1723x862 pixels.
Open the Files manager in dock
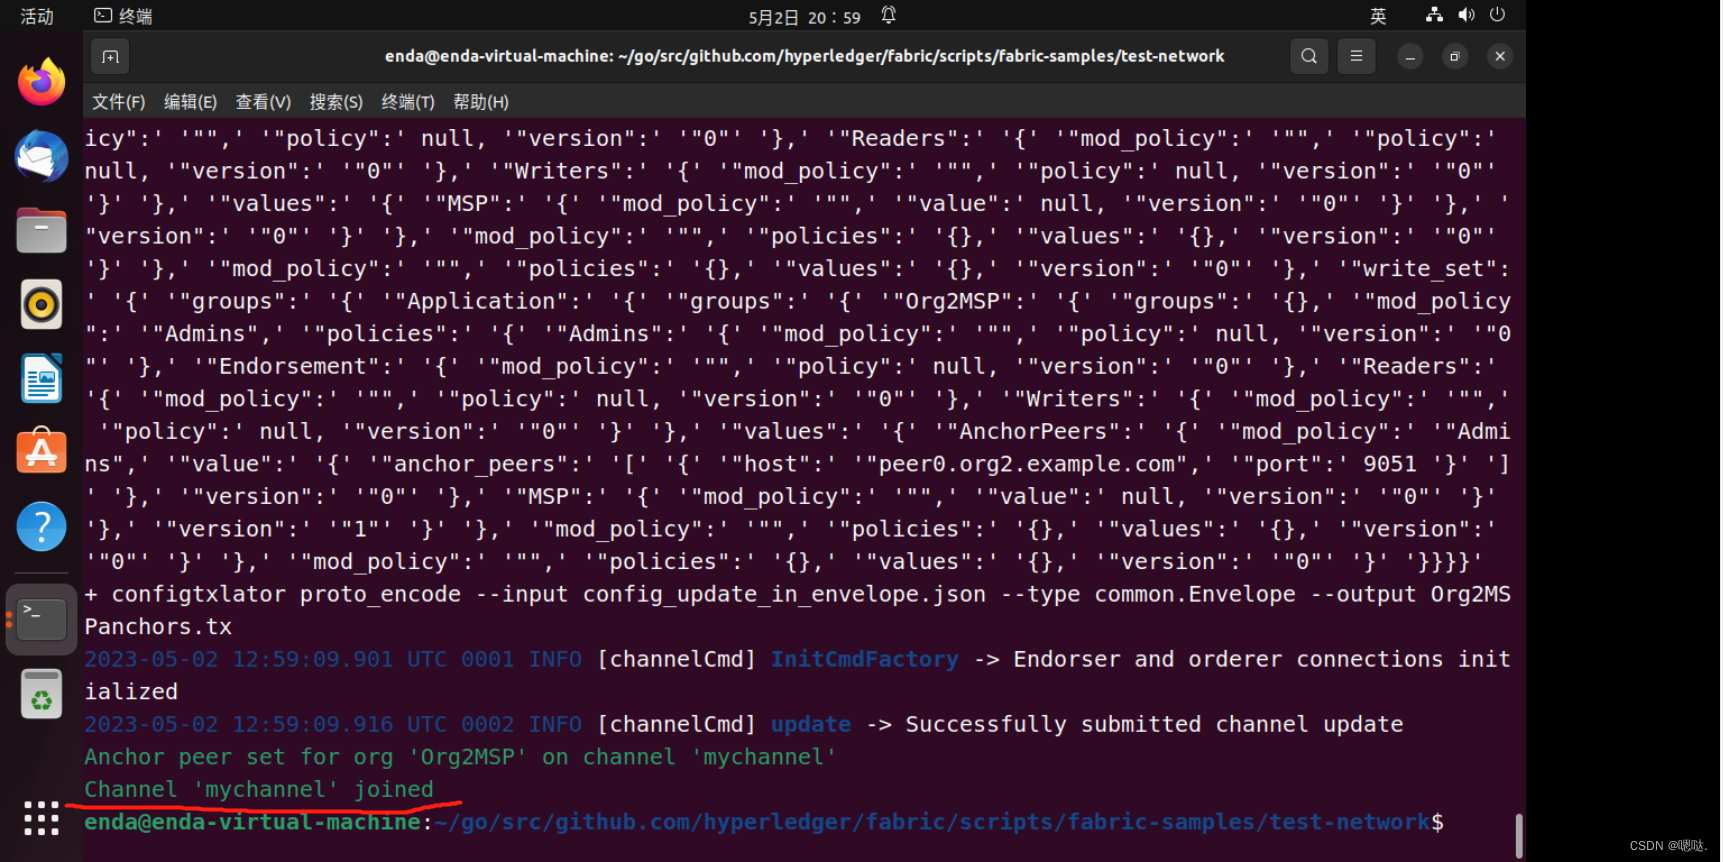pyautogui.click(x=41, y=231)
